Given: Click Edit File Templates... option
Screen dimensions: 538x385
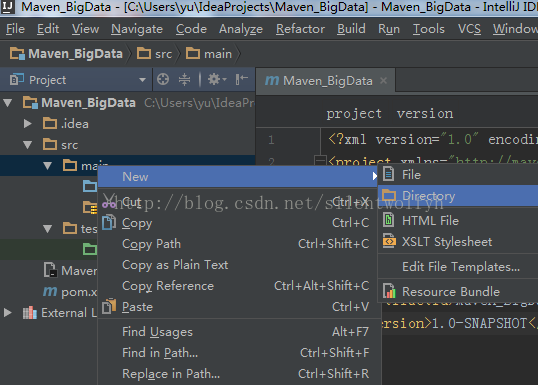Looking at the screenshot, I should point(461,267).
